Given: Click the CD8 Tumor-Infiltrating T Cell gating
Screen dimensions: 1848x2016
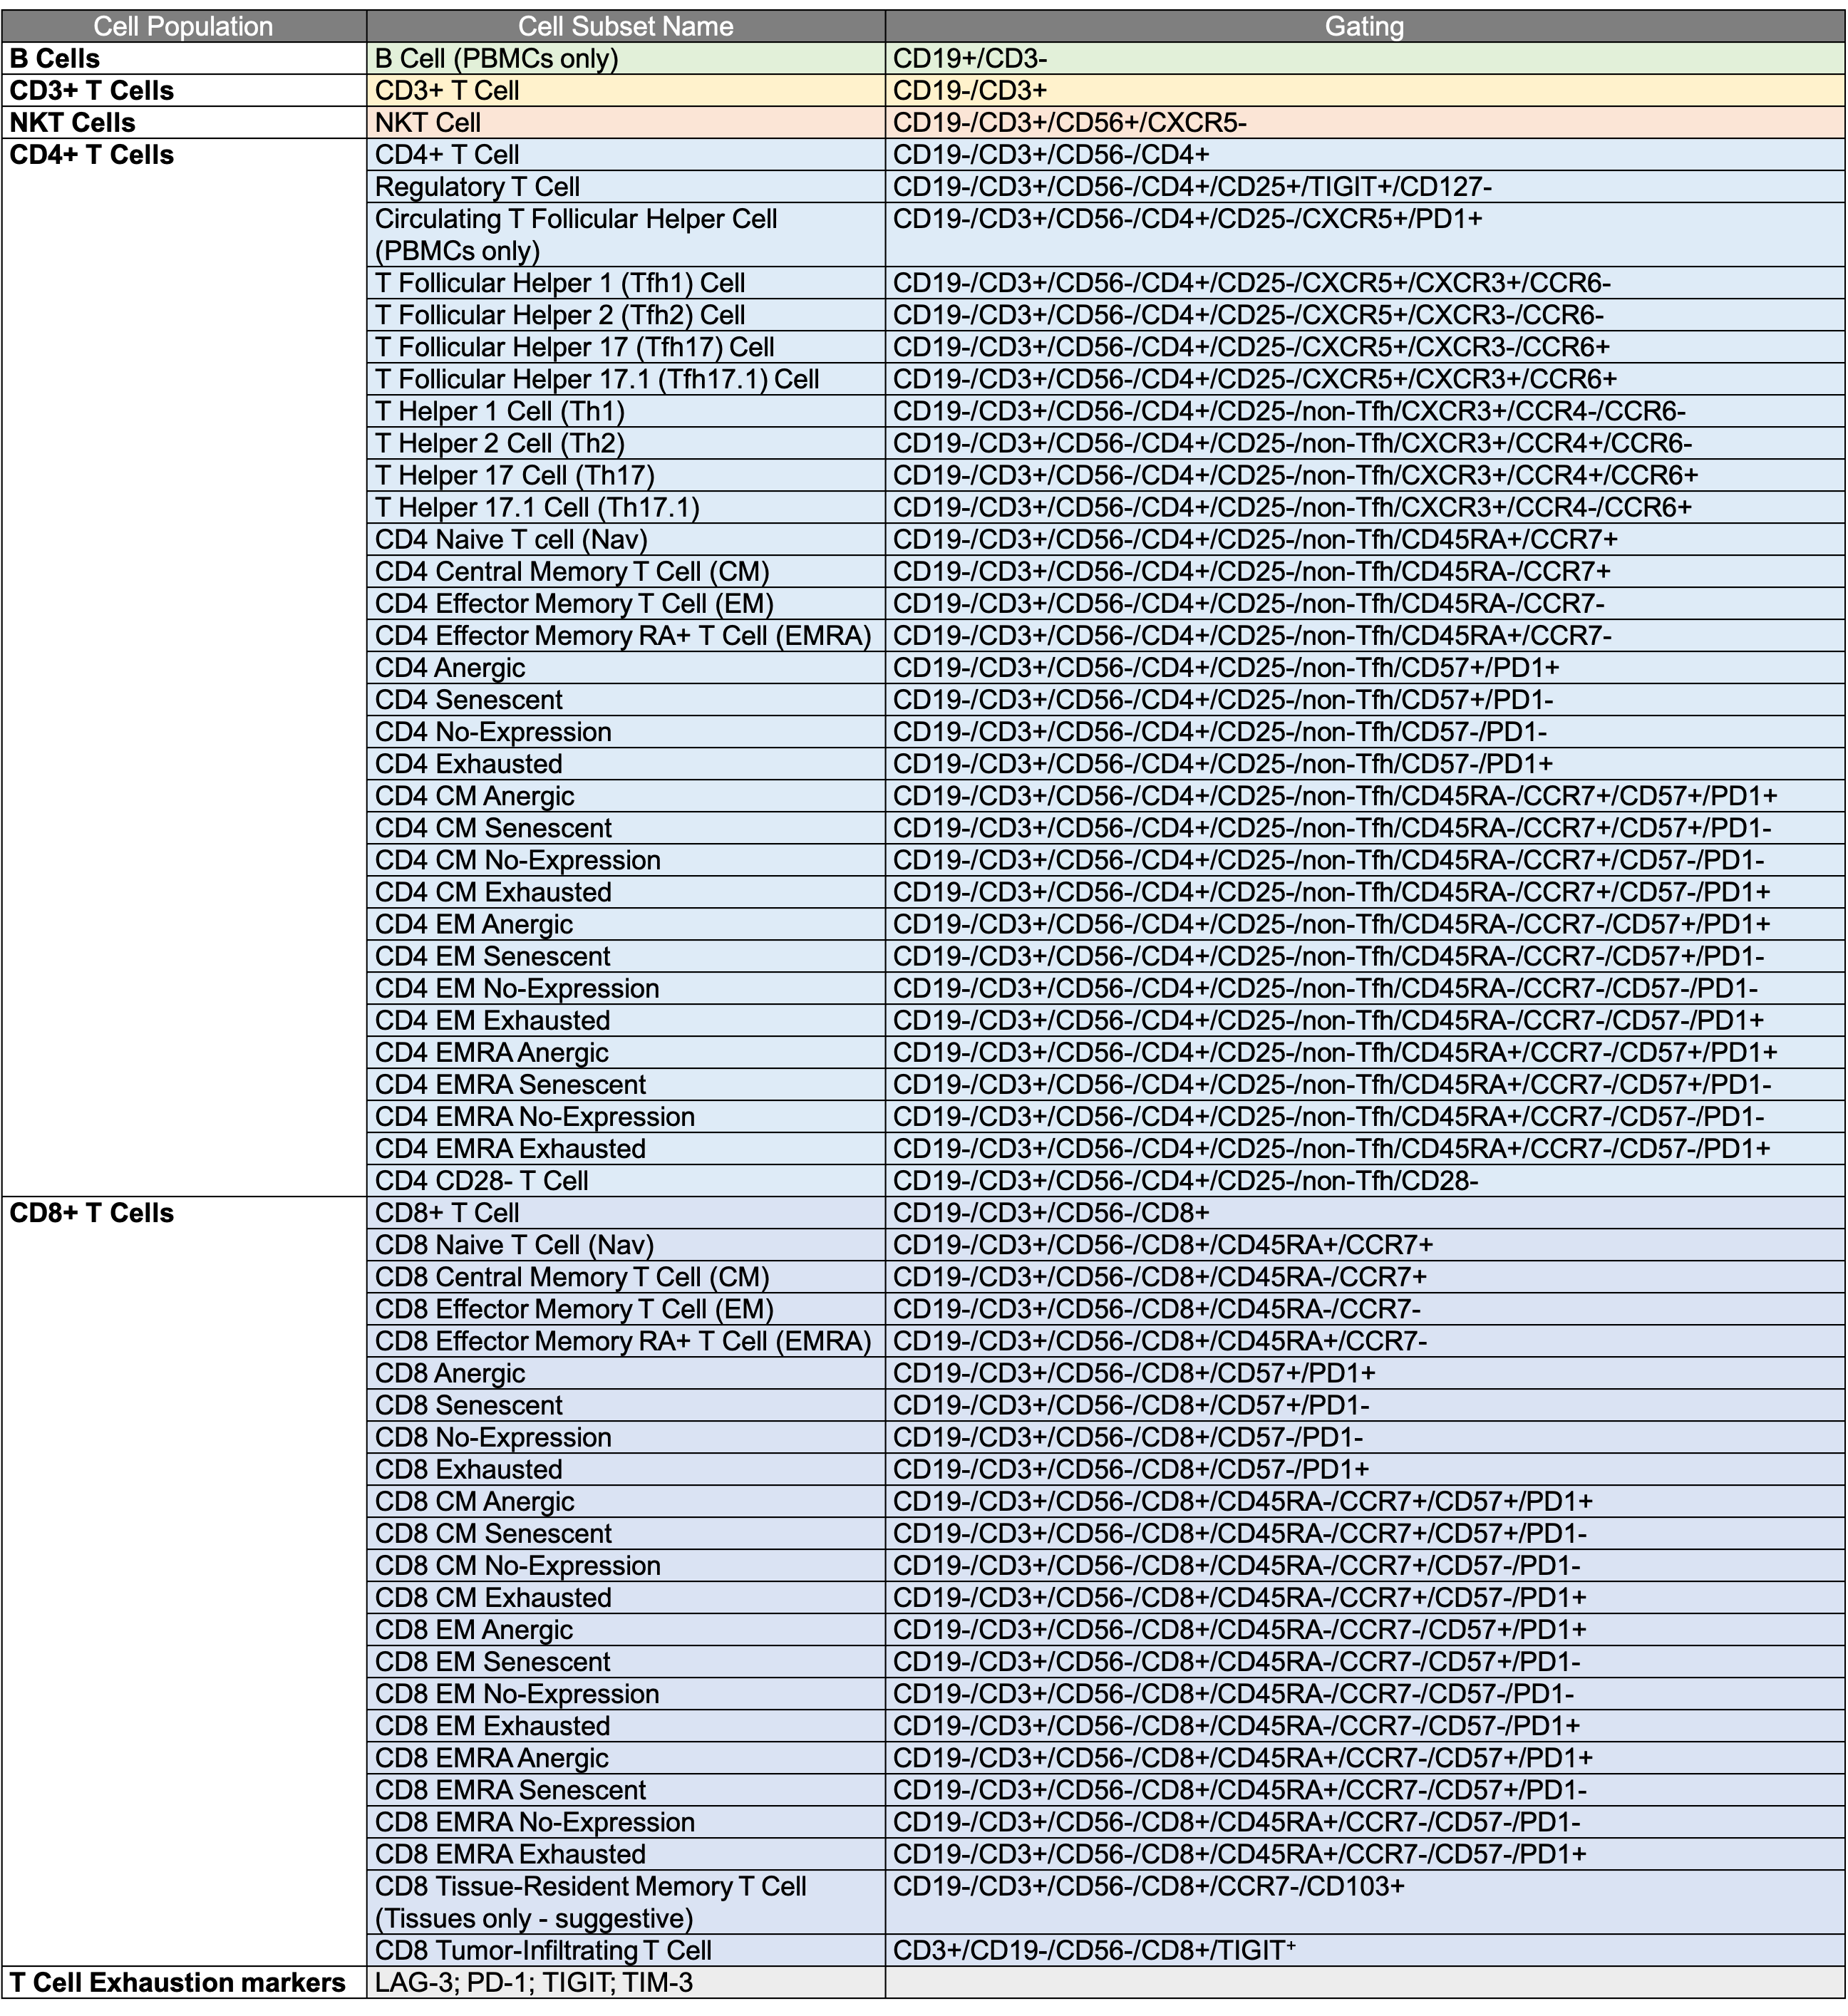Looking at the screenshot, I should 1094,1950.
